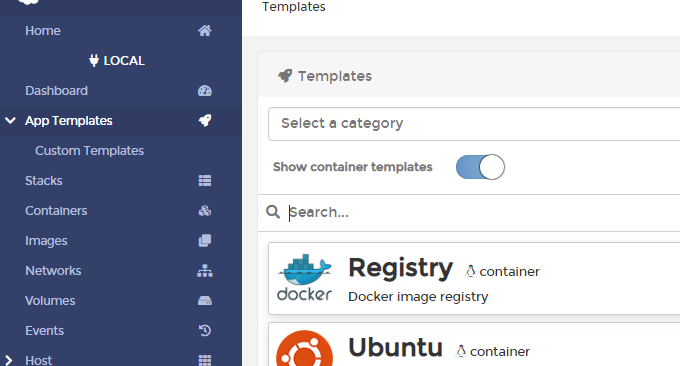Click the App Templates rocket icon
This screenshot has width=680, height=366.
point(205,121)
